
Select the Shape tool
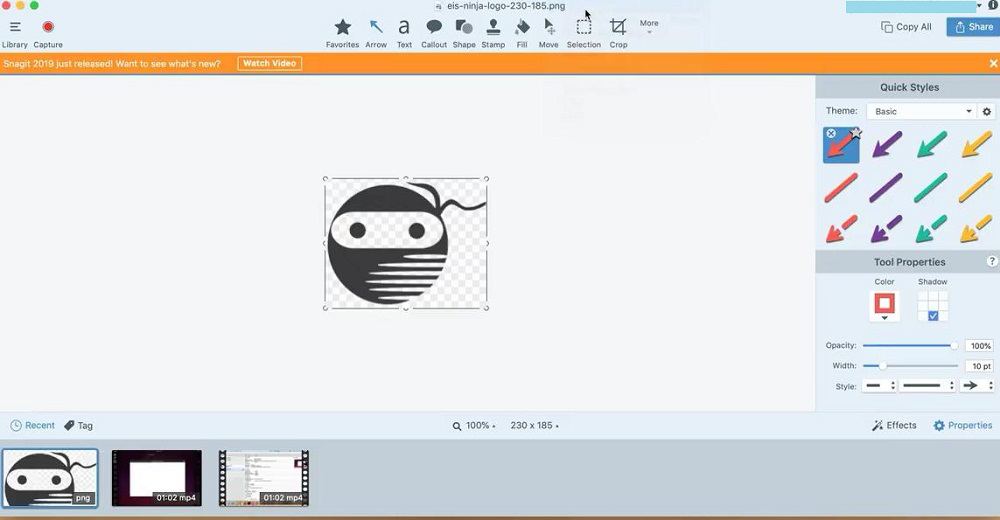[x=464, y=34]
